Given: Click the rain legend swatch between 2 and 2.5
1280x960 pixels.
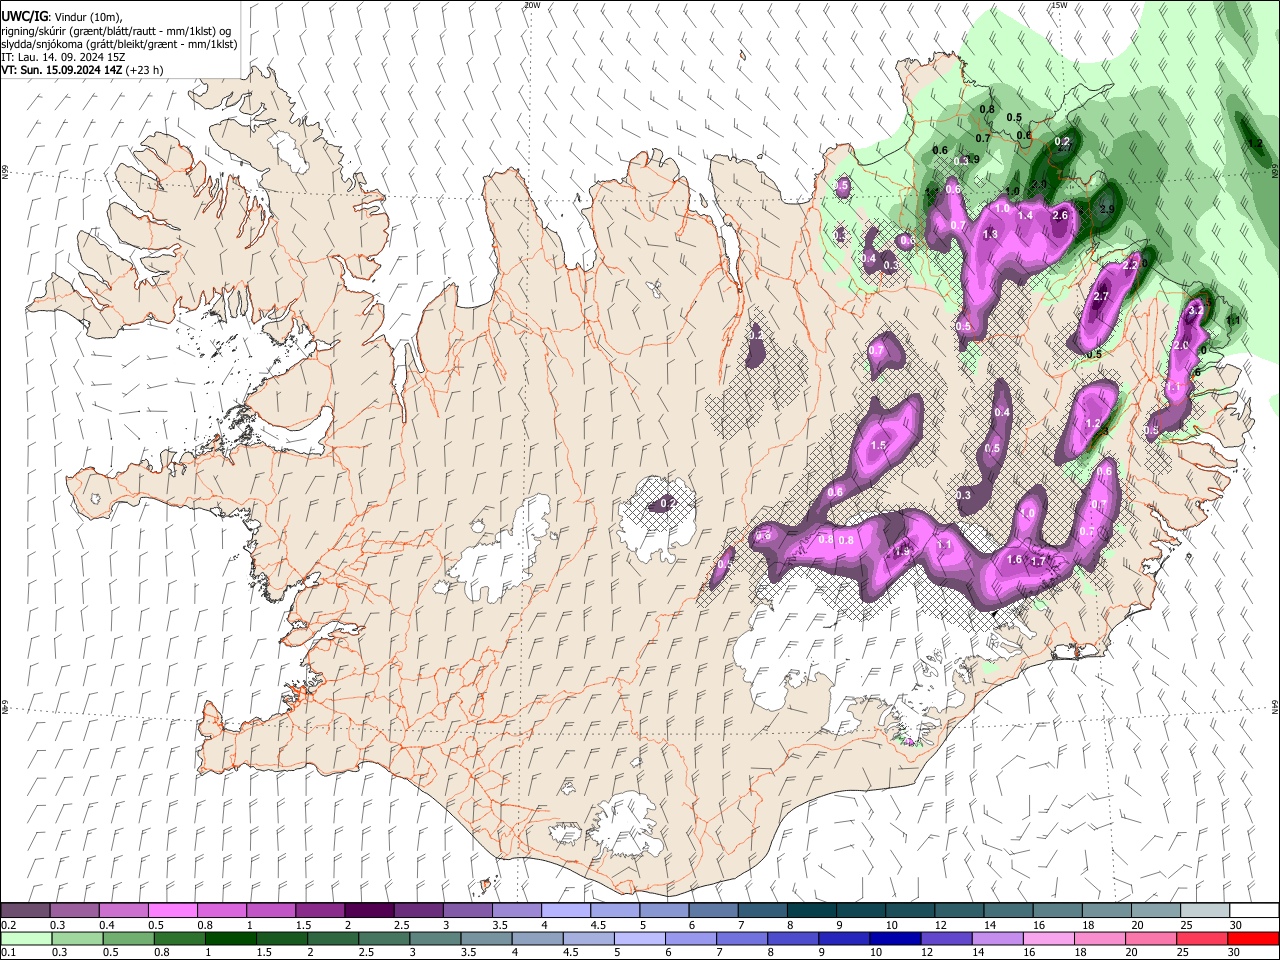Looking at the screenshot, I should tap(332, 939).
